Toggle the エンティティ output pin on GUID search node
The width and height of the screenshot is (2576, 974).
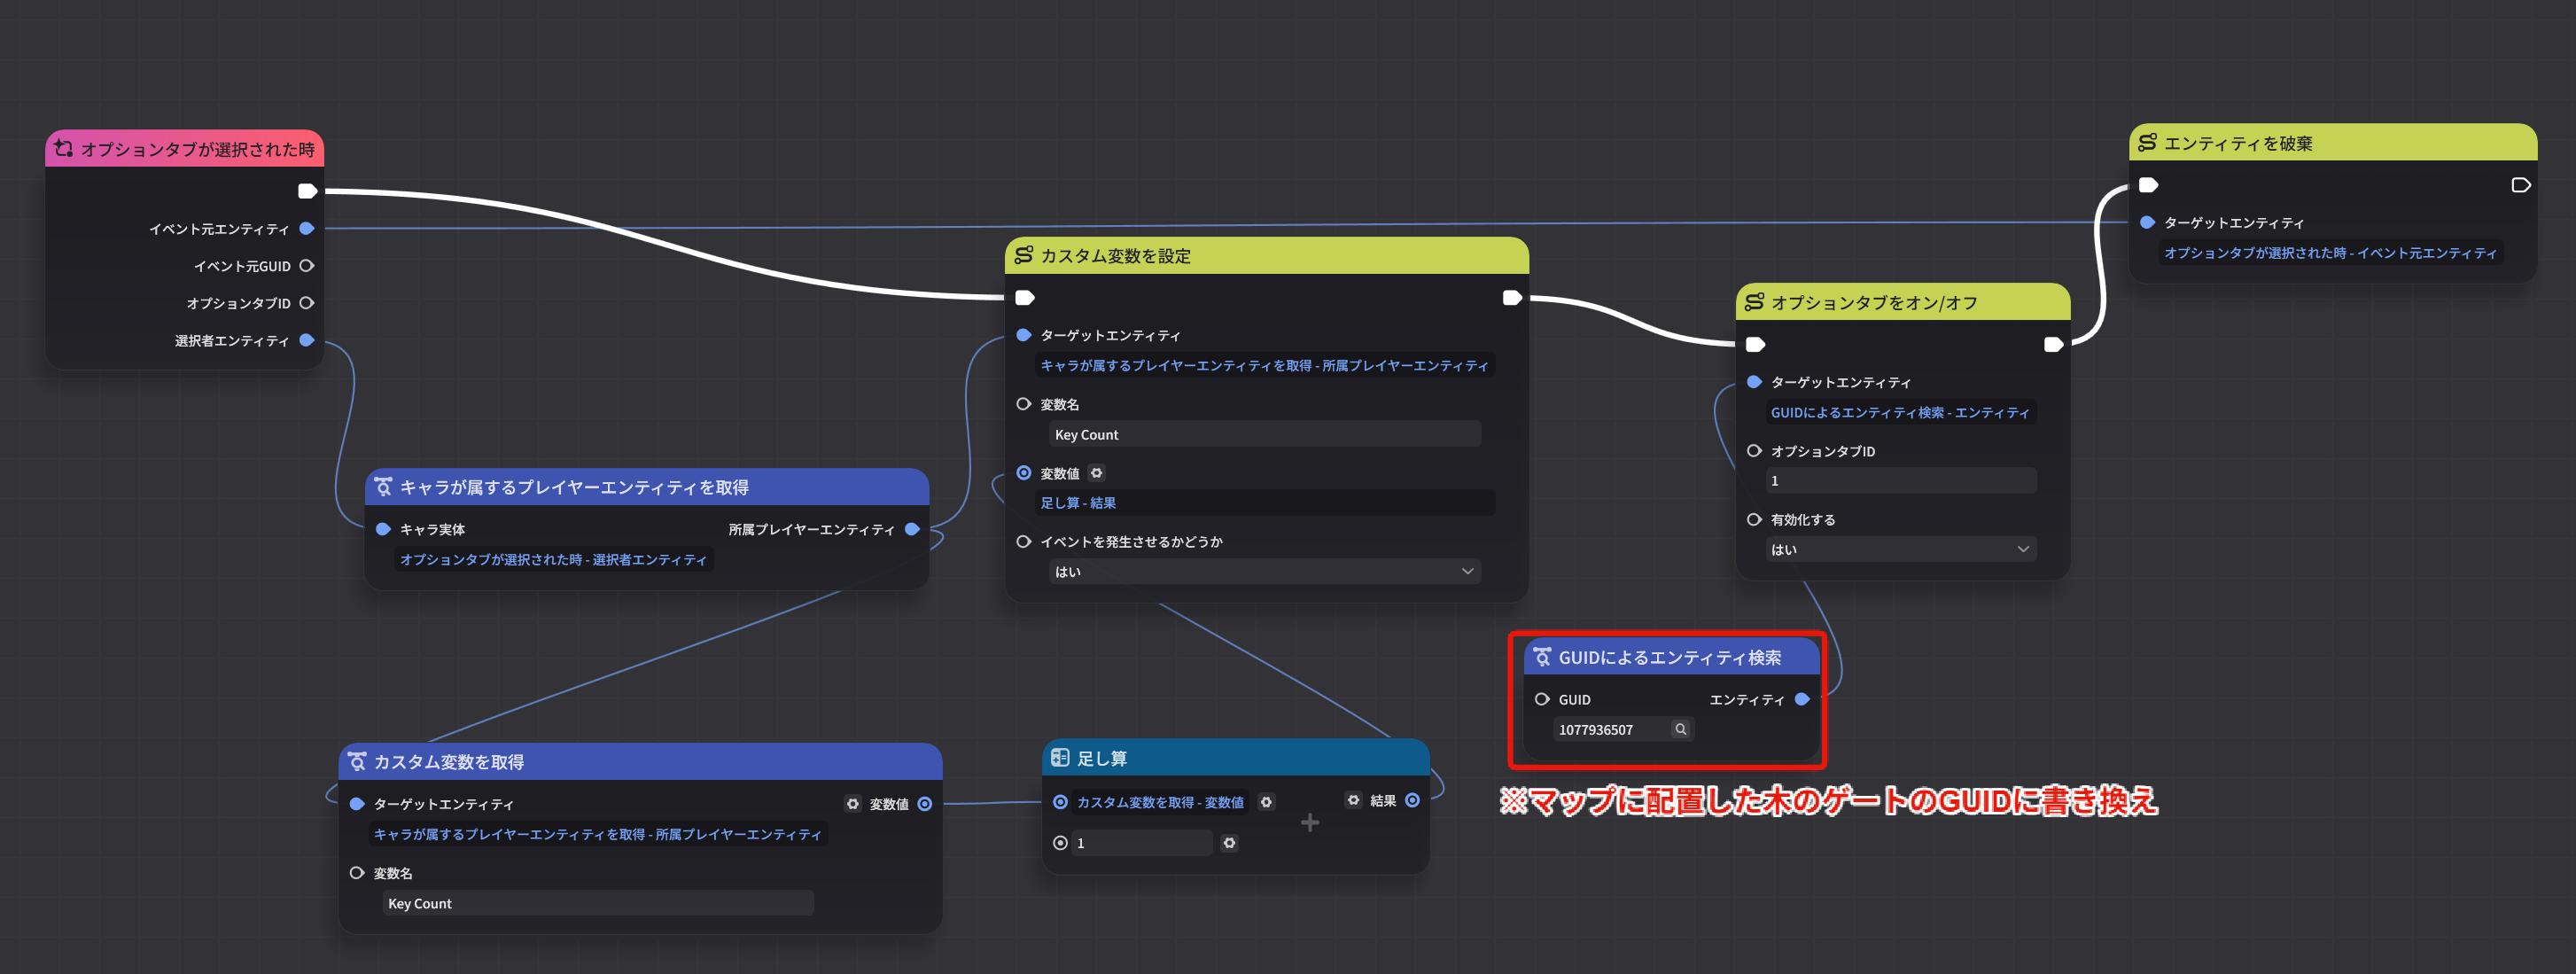[1805, 699]
